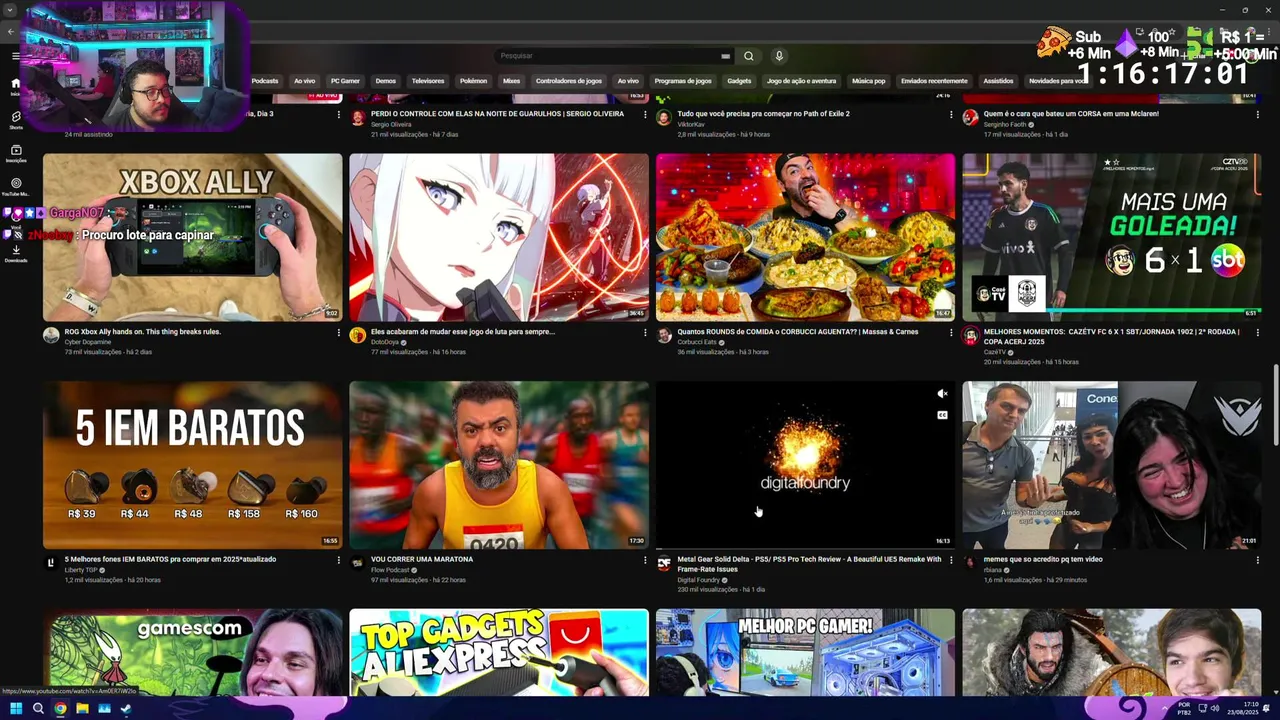The image size is (1280, 720).
Task: Click the search magnifier button
Action: (748, 56)
